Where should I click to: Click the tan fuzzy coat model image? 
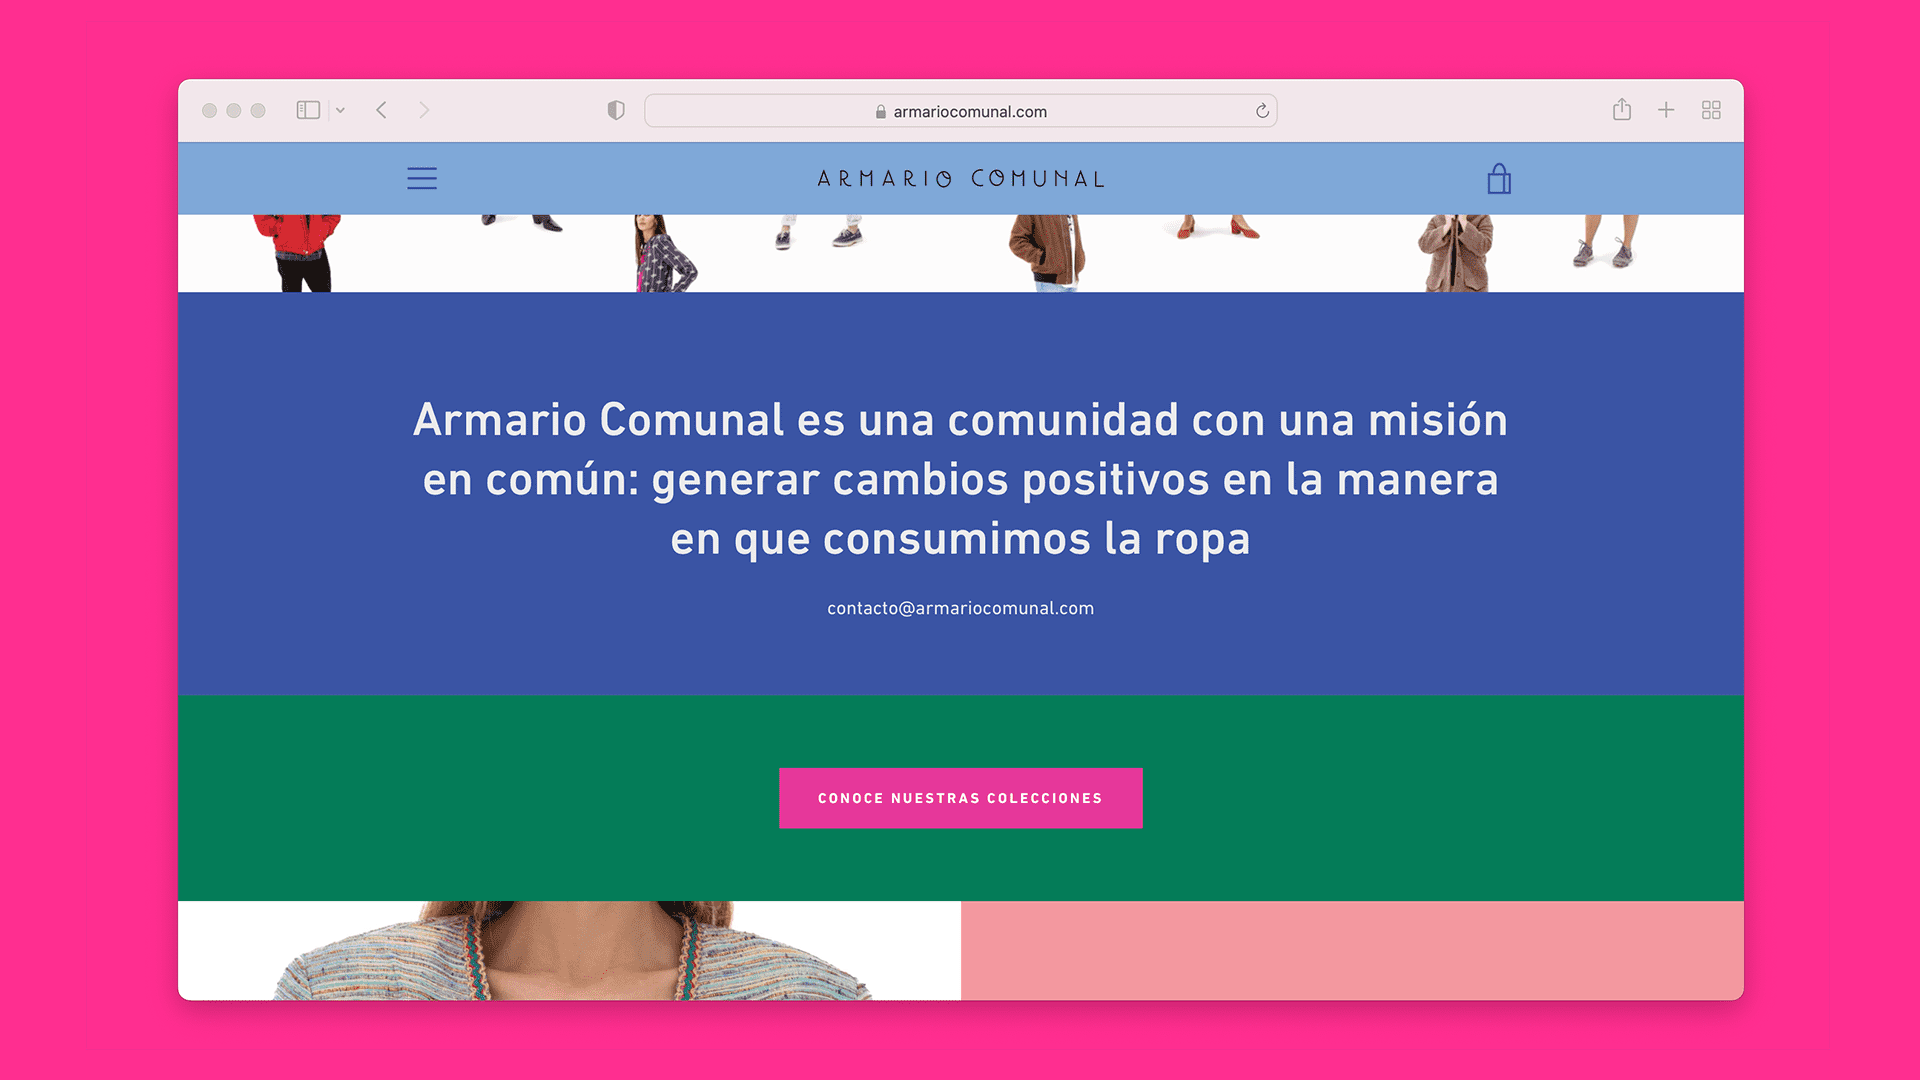1456,253
